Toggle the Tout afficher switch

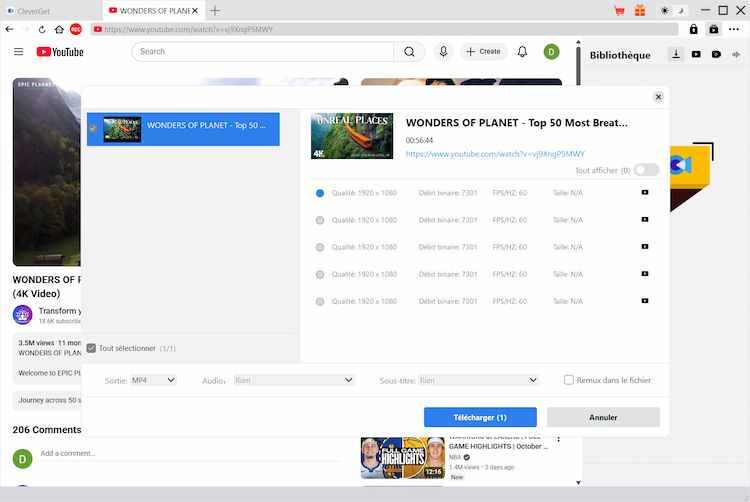click(x=646, y=170)
